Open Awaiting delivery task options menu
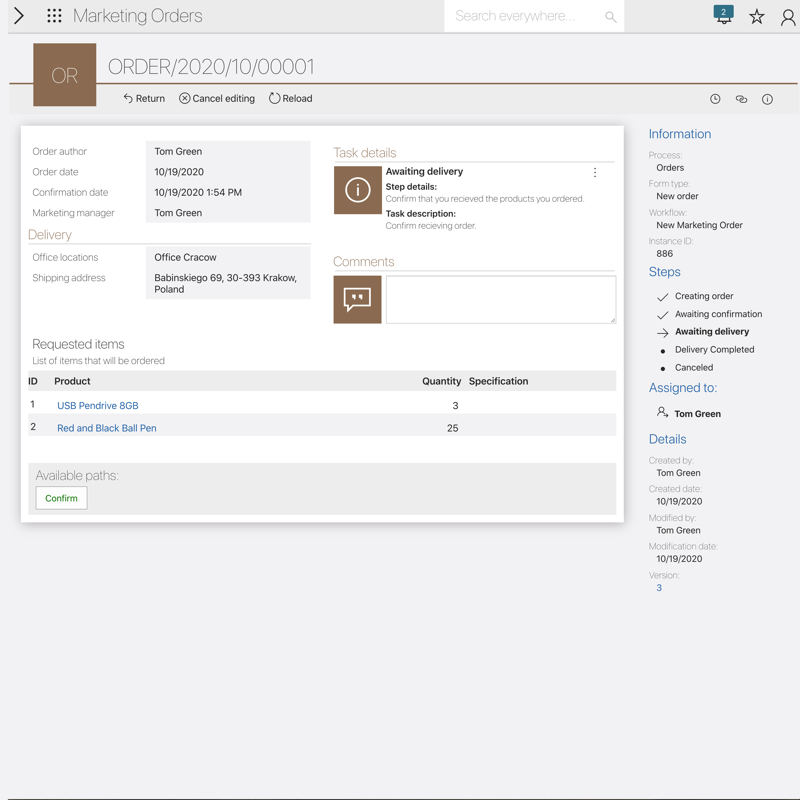The height and width of the screenshot is (800, 800). tap(595, 173)
